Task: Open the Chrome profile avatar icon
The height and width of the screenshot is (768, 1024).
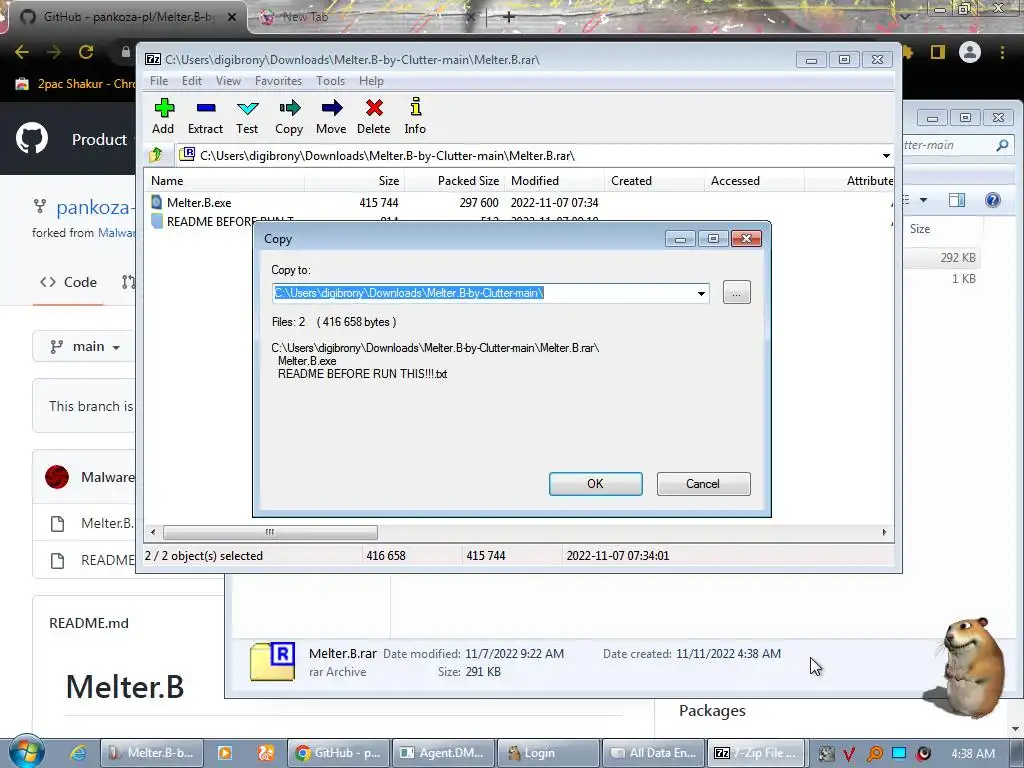Action: pos(970,52)
